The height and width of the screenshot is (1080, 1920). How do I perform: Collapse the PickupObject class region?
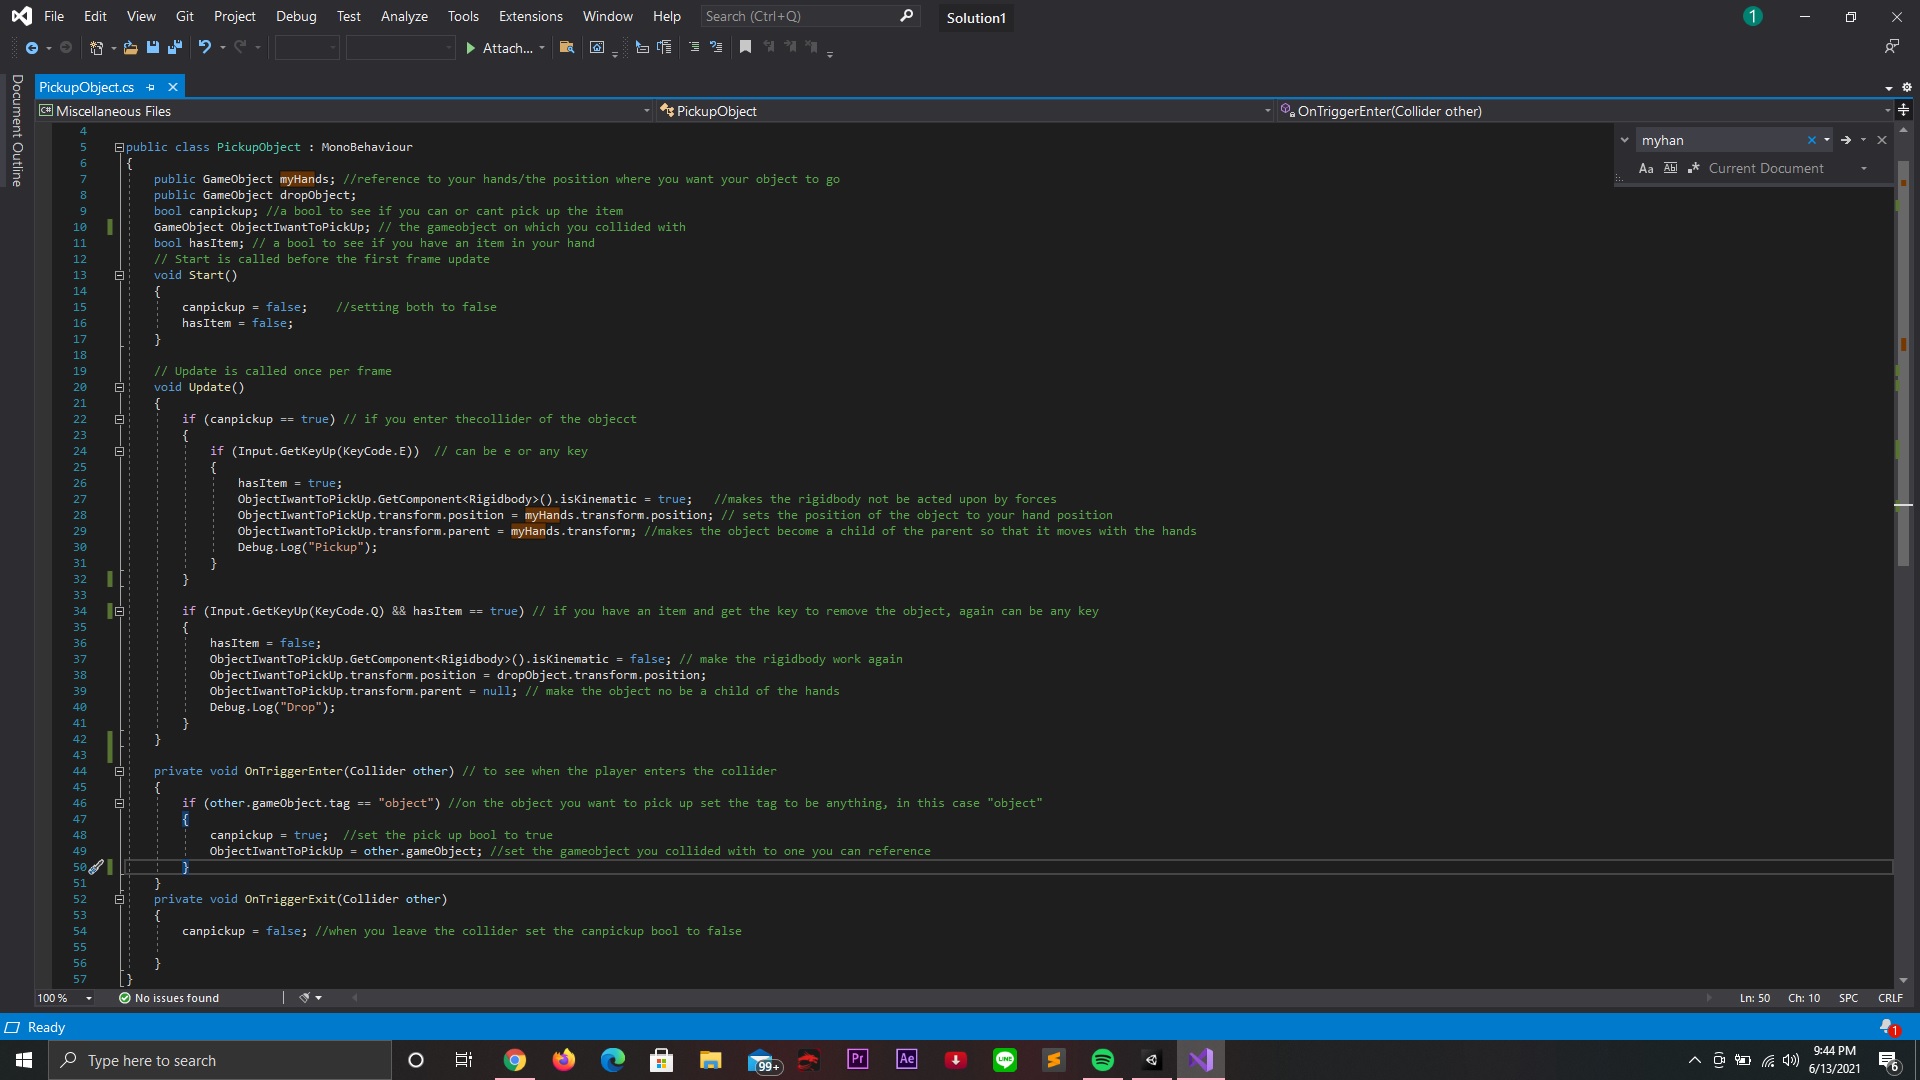119,147
